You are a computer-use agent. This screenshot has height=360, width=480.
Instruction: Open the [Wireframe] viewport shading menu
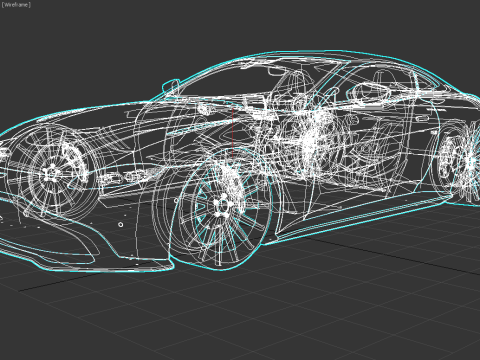pos(16,5)
